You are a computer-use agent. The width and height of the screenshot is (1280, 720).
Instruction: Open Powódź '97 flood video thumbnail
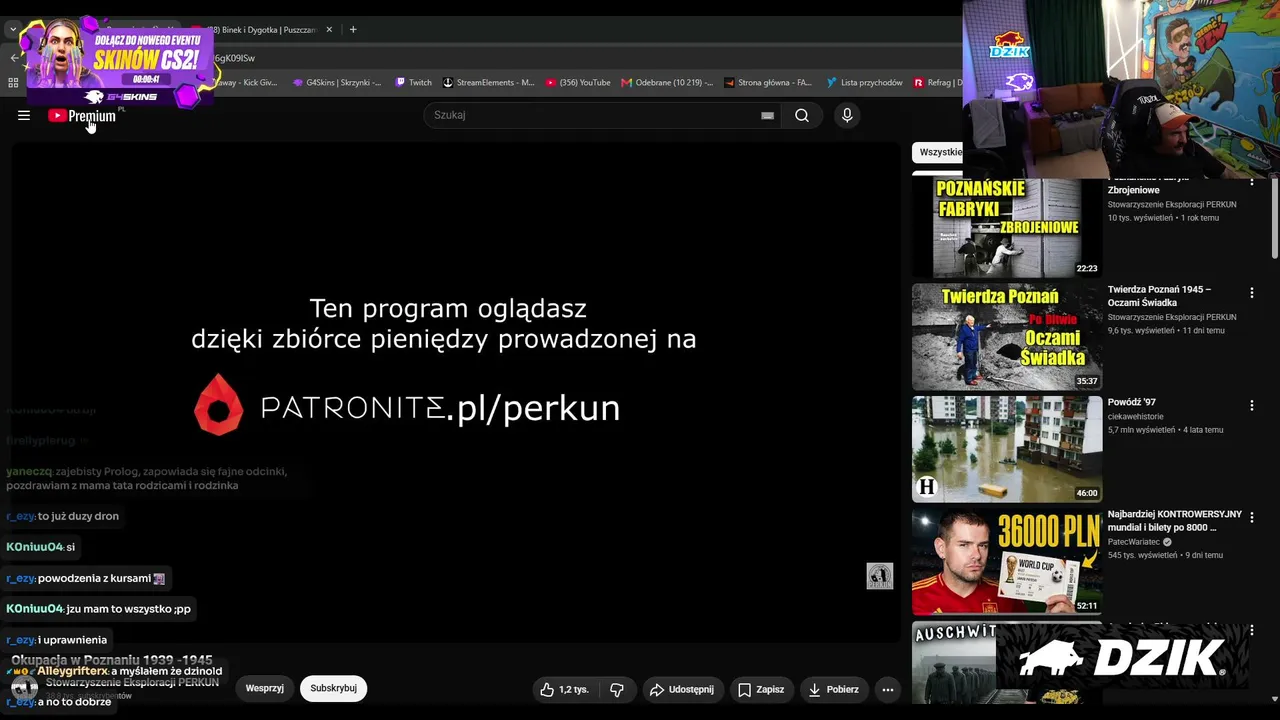coord(1007,449)
